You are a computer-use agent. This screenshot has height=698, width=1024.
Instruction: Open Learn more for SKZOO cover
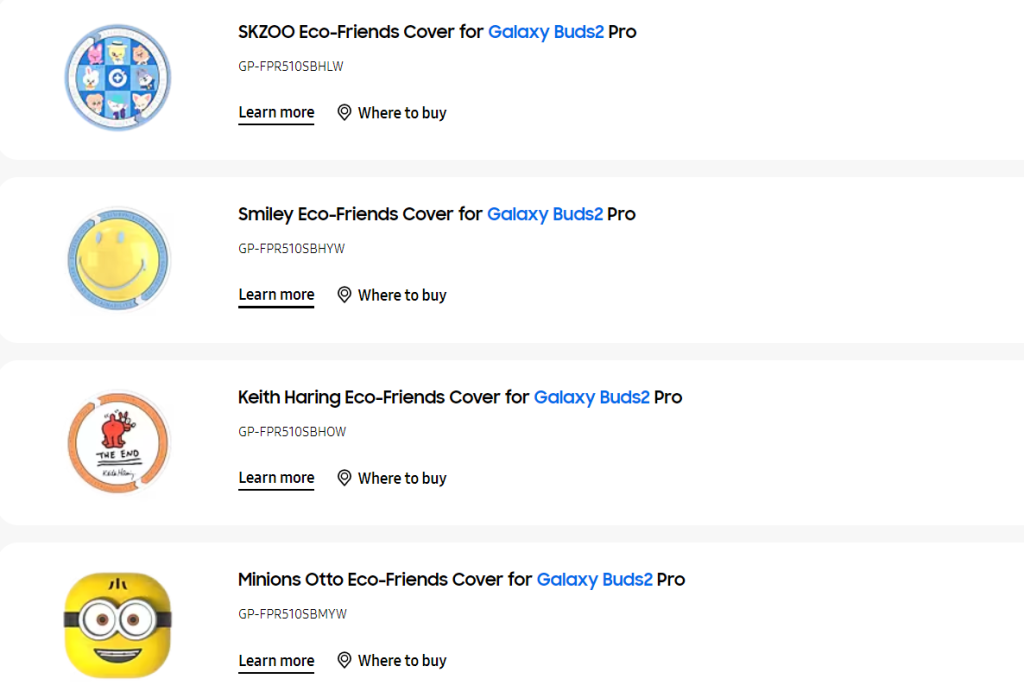[276, 113]
